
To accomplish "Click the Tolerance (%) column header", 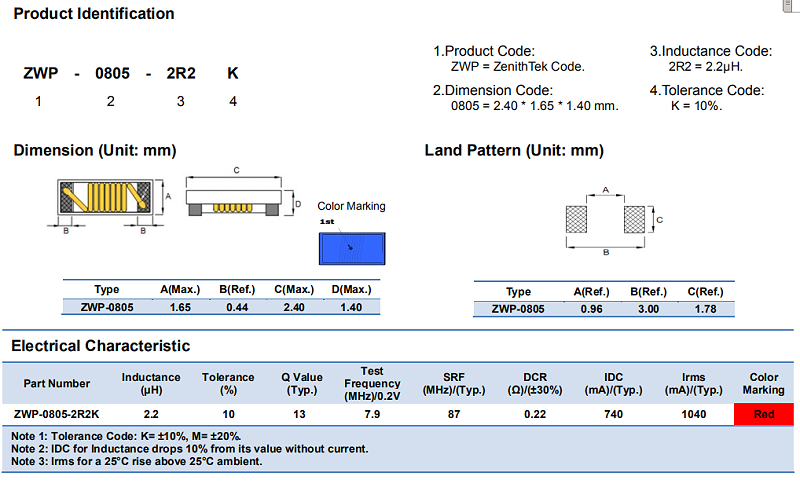I will (228, 384).
